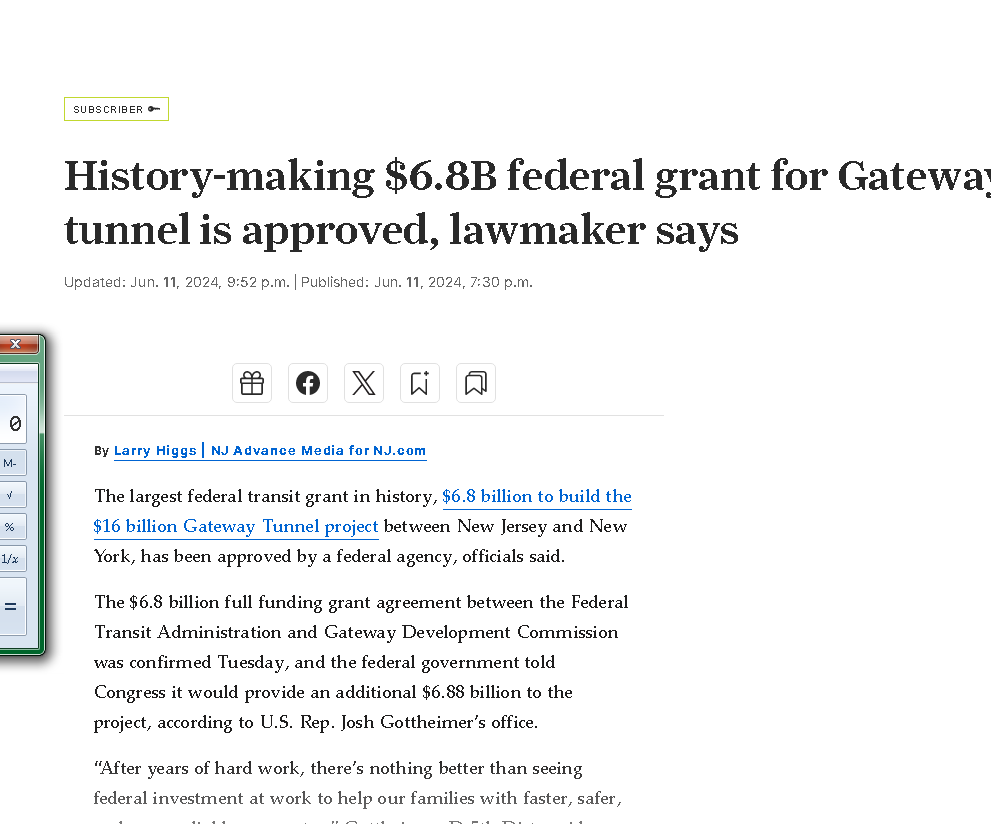
Task: Click the article headline text
Action: [x=527, y=202]
